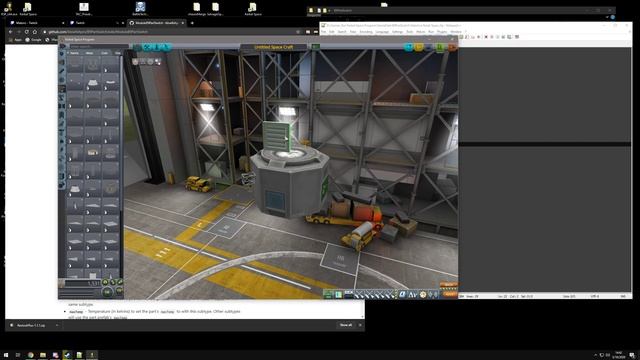This screenshot has width=640, height=360.
Task: Sort parts by Name
Action: click(74, 53)
